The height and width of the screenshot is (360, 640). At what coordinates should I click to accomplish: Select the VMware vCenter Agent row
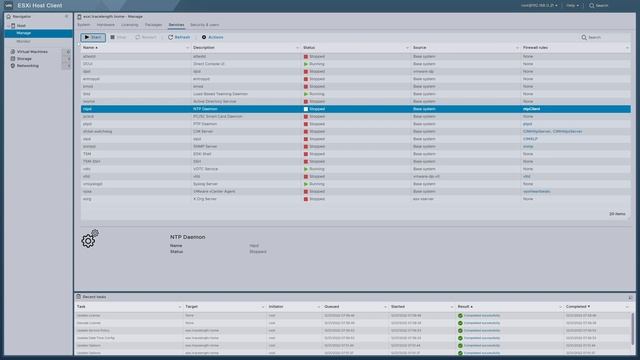click(356, 191)
